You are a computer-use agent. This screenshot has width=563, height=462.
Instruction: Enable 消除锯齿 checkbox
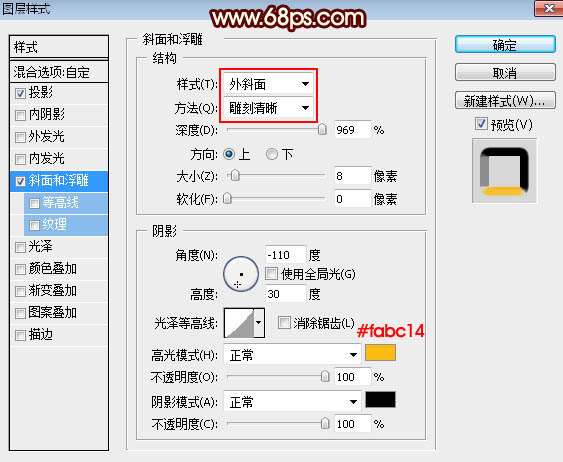pos(284,323)
